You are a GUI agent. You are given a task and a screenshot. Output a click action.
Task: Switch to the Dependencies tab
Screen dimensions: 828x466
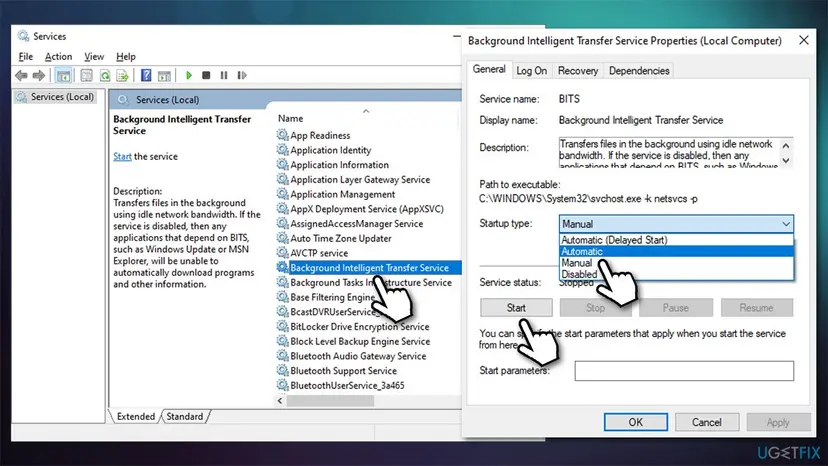tap(639, 71)
